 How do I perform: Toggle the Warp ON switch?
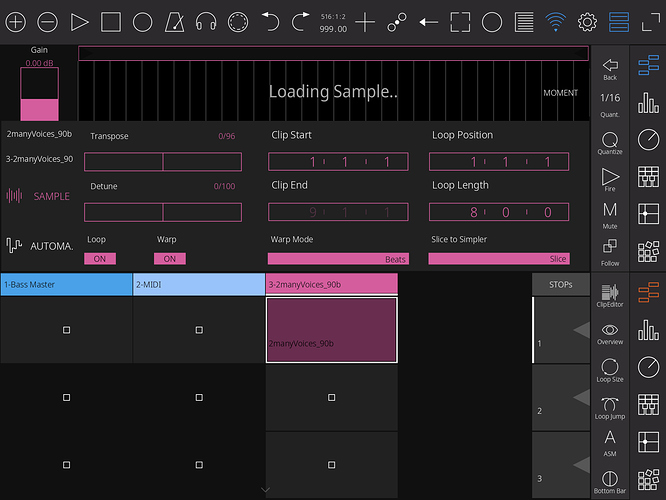point(169,258)
